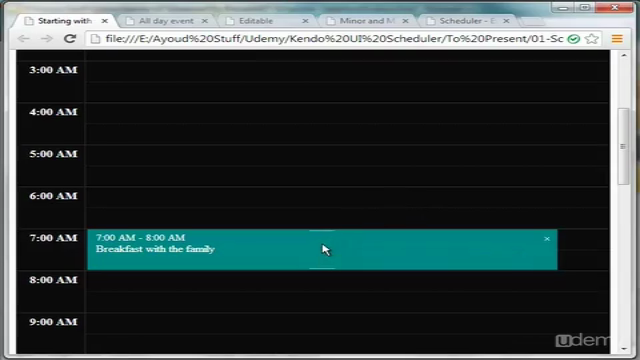Image resolution: width=640 pixels, height=360 pixels.
Task: Close the All day event tab
Action: click(205, 21)
